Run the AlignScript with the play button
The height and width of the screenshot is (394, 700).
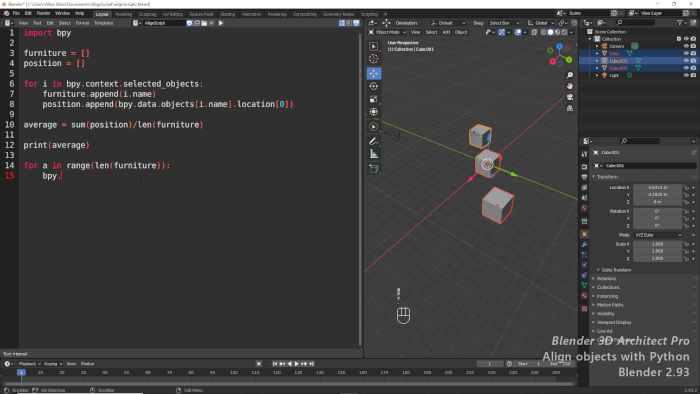click(x=221, y=23)
